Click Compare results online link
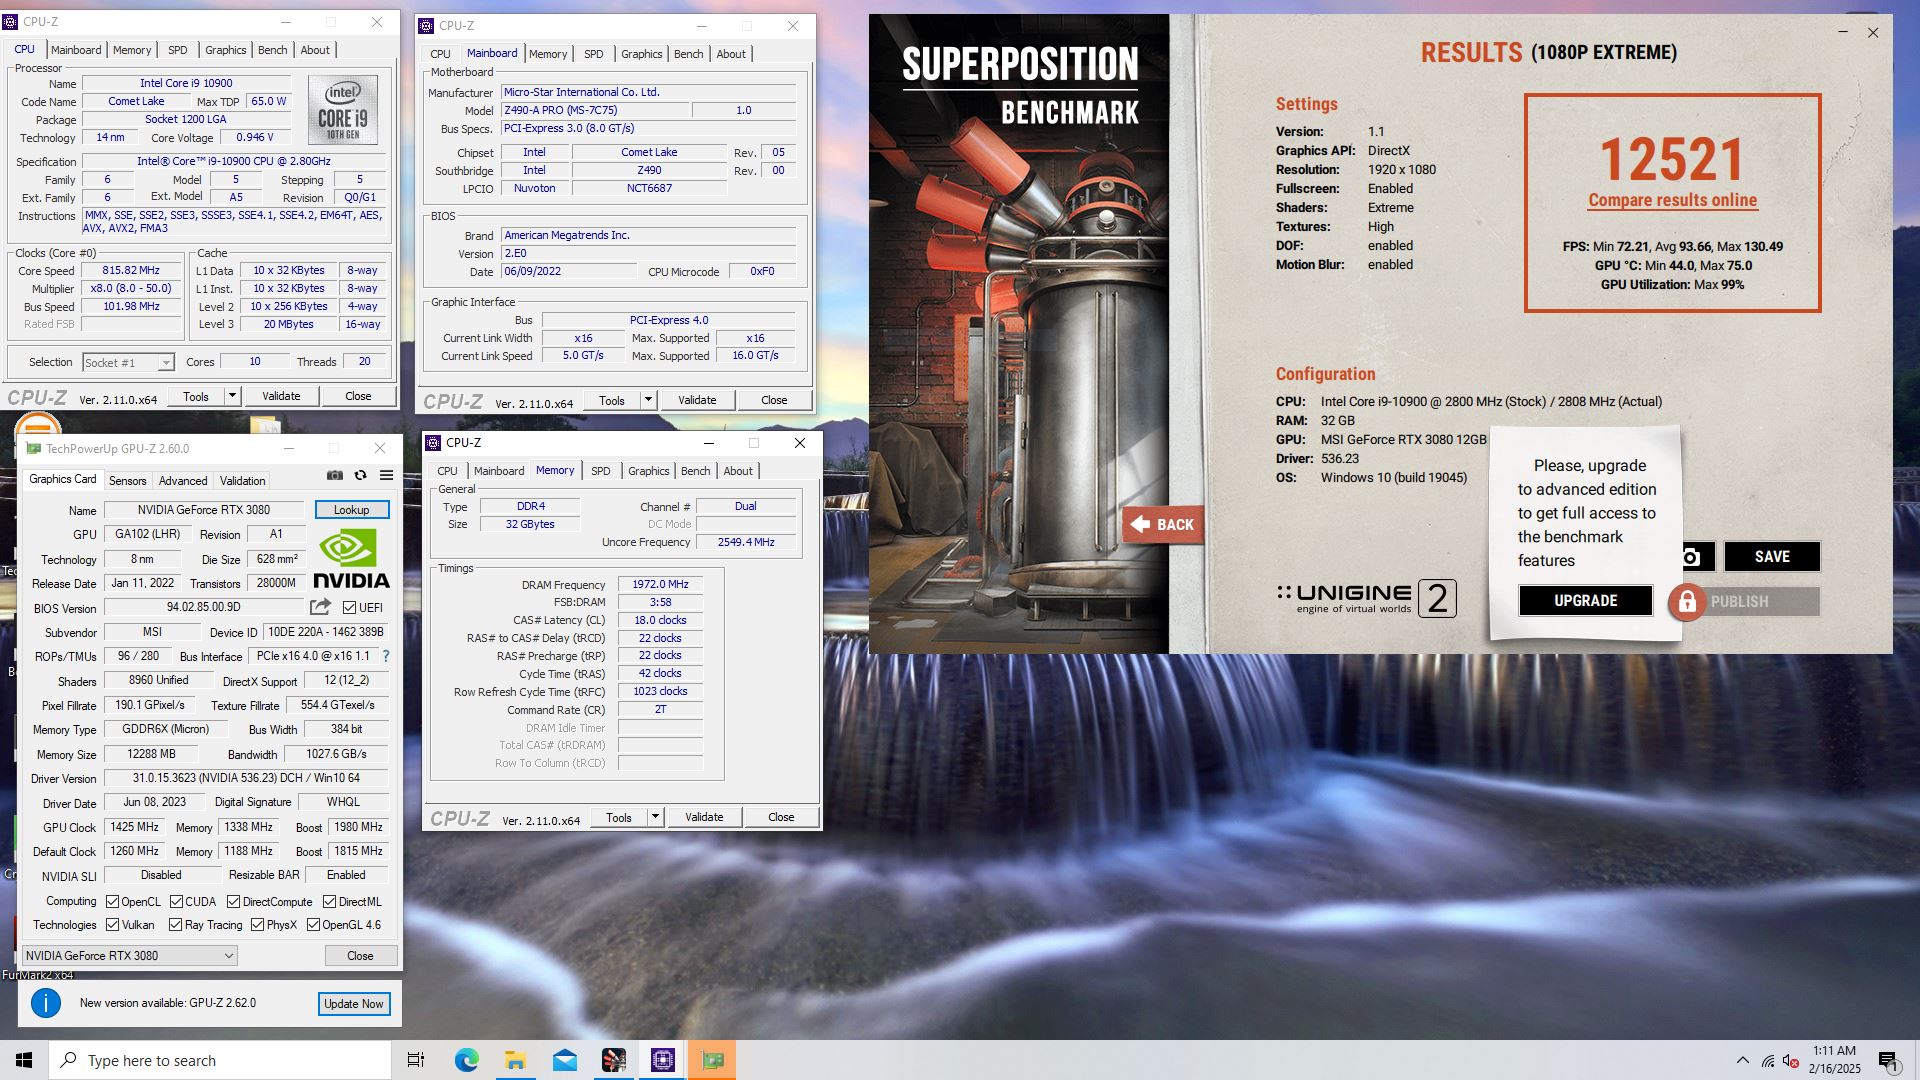The height and width of the screenshot is (1080, 1920). click(x=1672, y=200)
